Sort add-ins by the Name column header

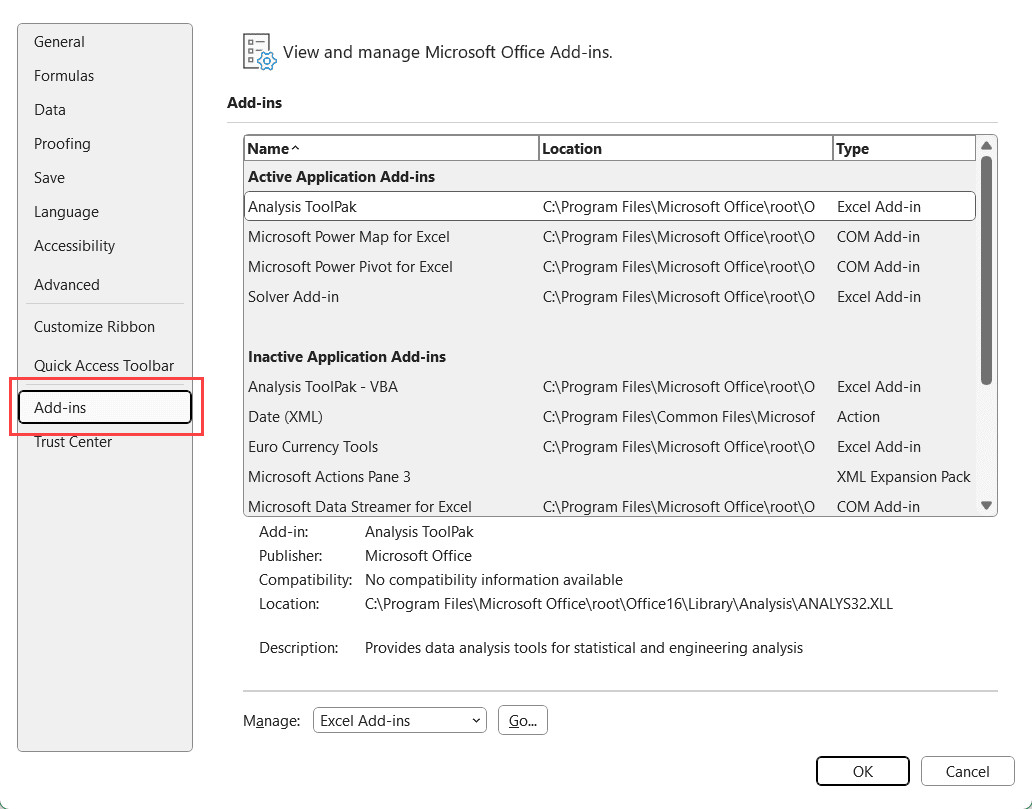[x=390, y=149]
